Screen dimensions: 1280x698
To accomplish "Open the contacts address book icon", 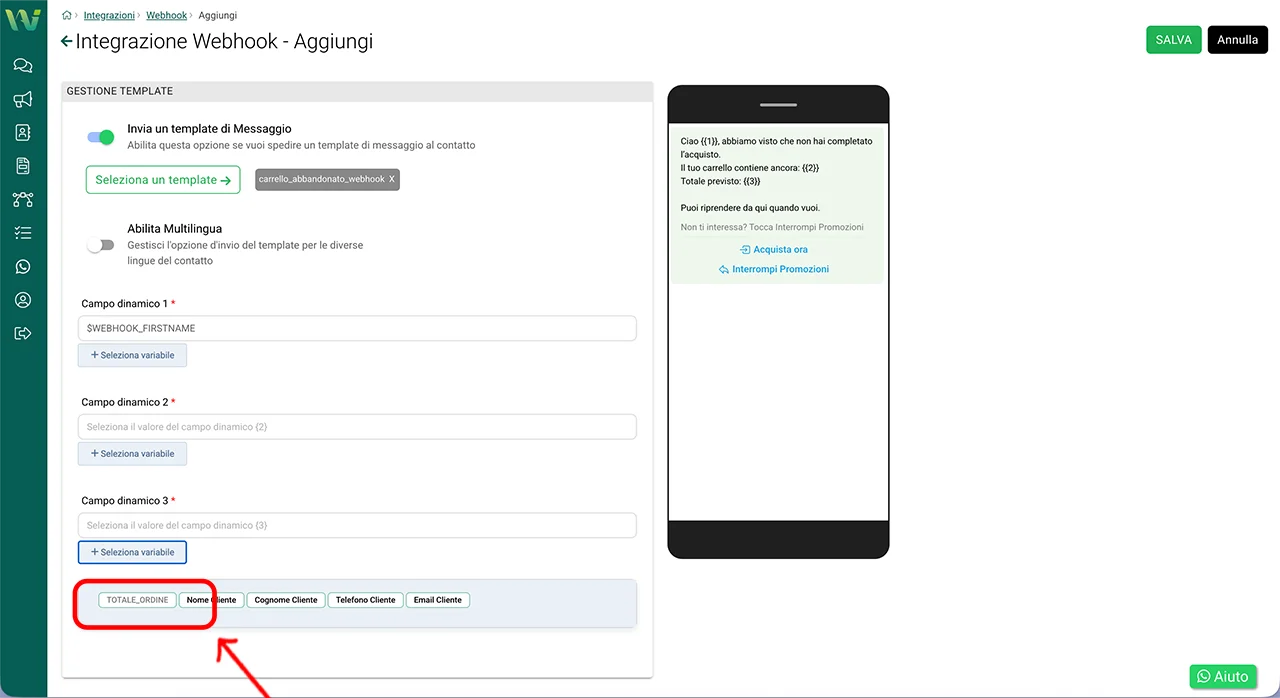I will pos(23,133).
